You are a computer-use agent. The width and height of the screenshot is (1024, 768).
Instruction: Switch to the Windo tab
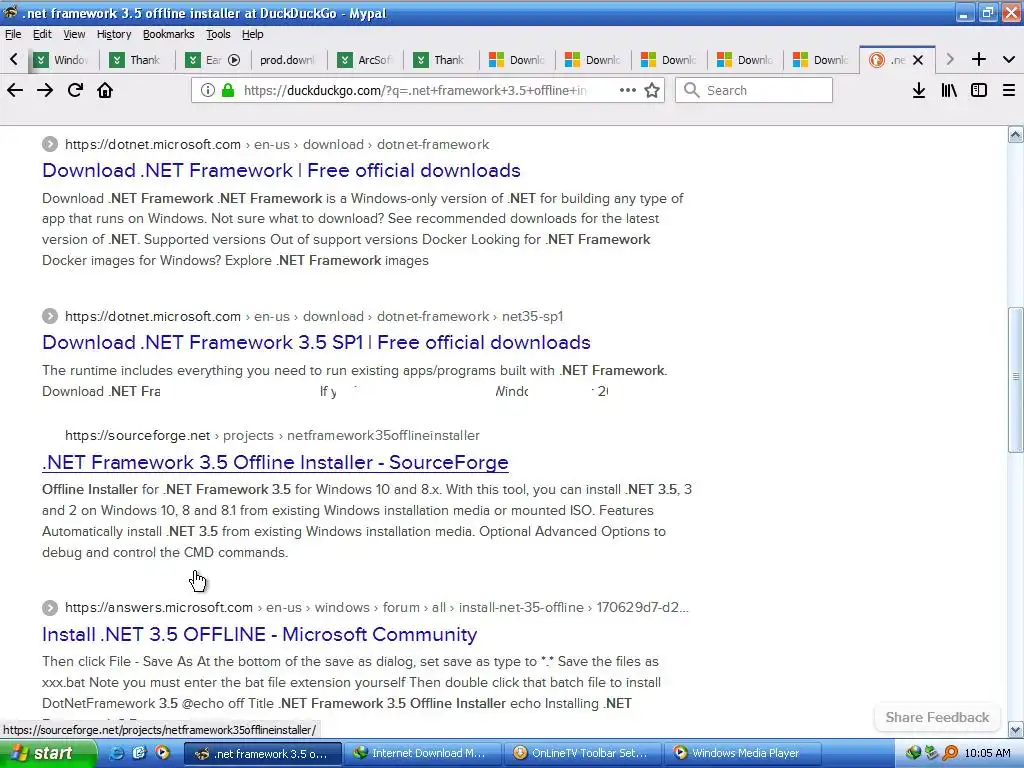coord(62,60)
